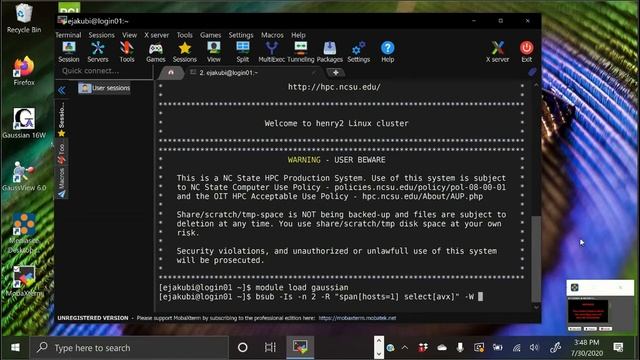The height and width of the screenshot is (360, 640).
Task: Open Recycle Bin desktop icon
Action: 24,18
